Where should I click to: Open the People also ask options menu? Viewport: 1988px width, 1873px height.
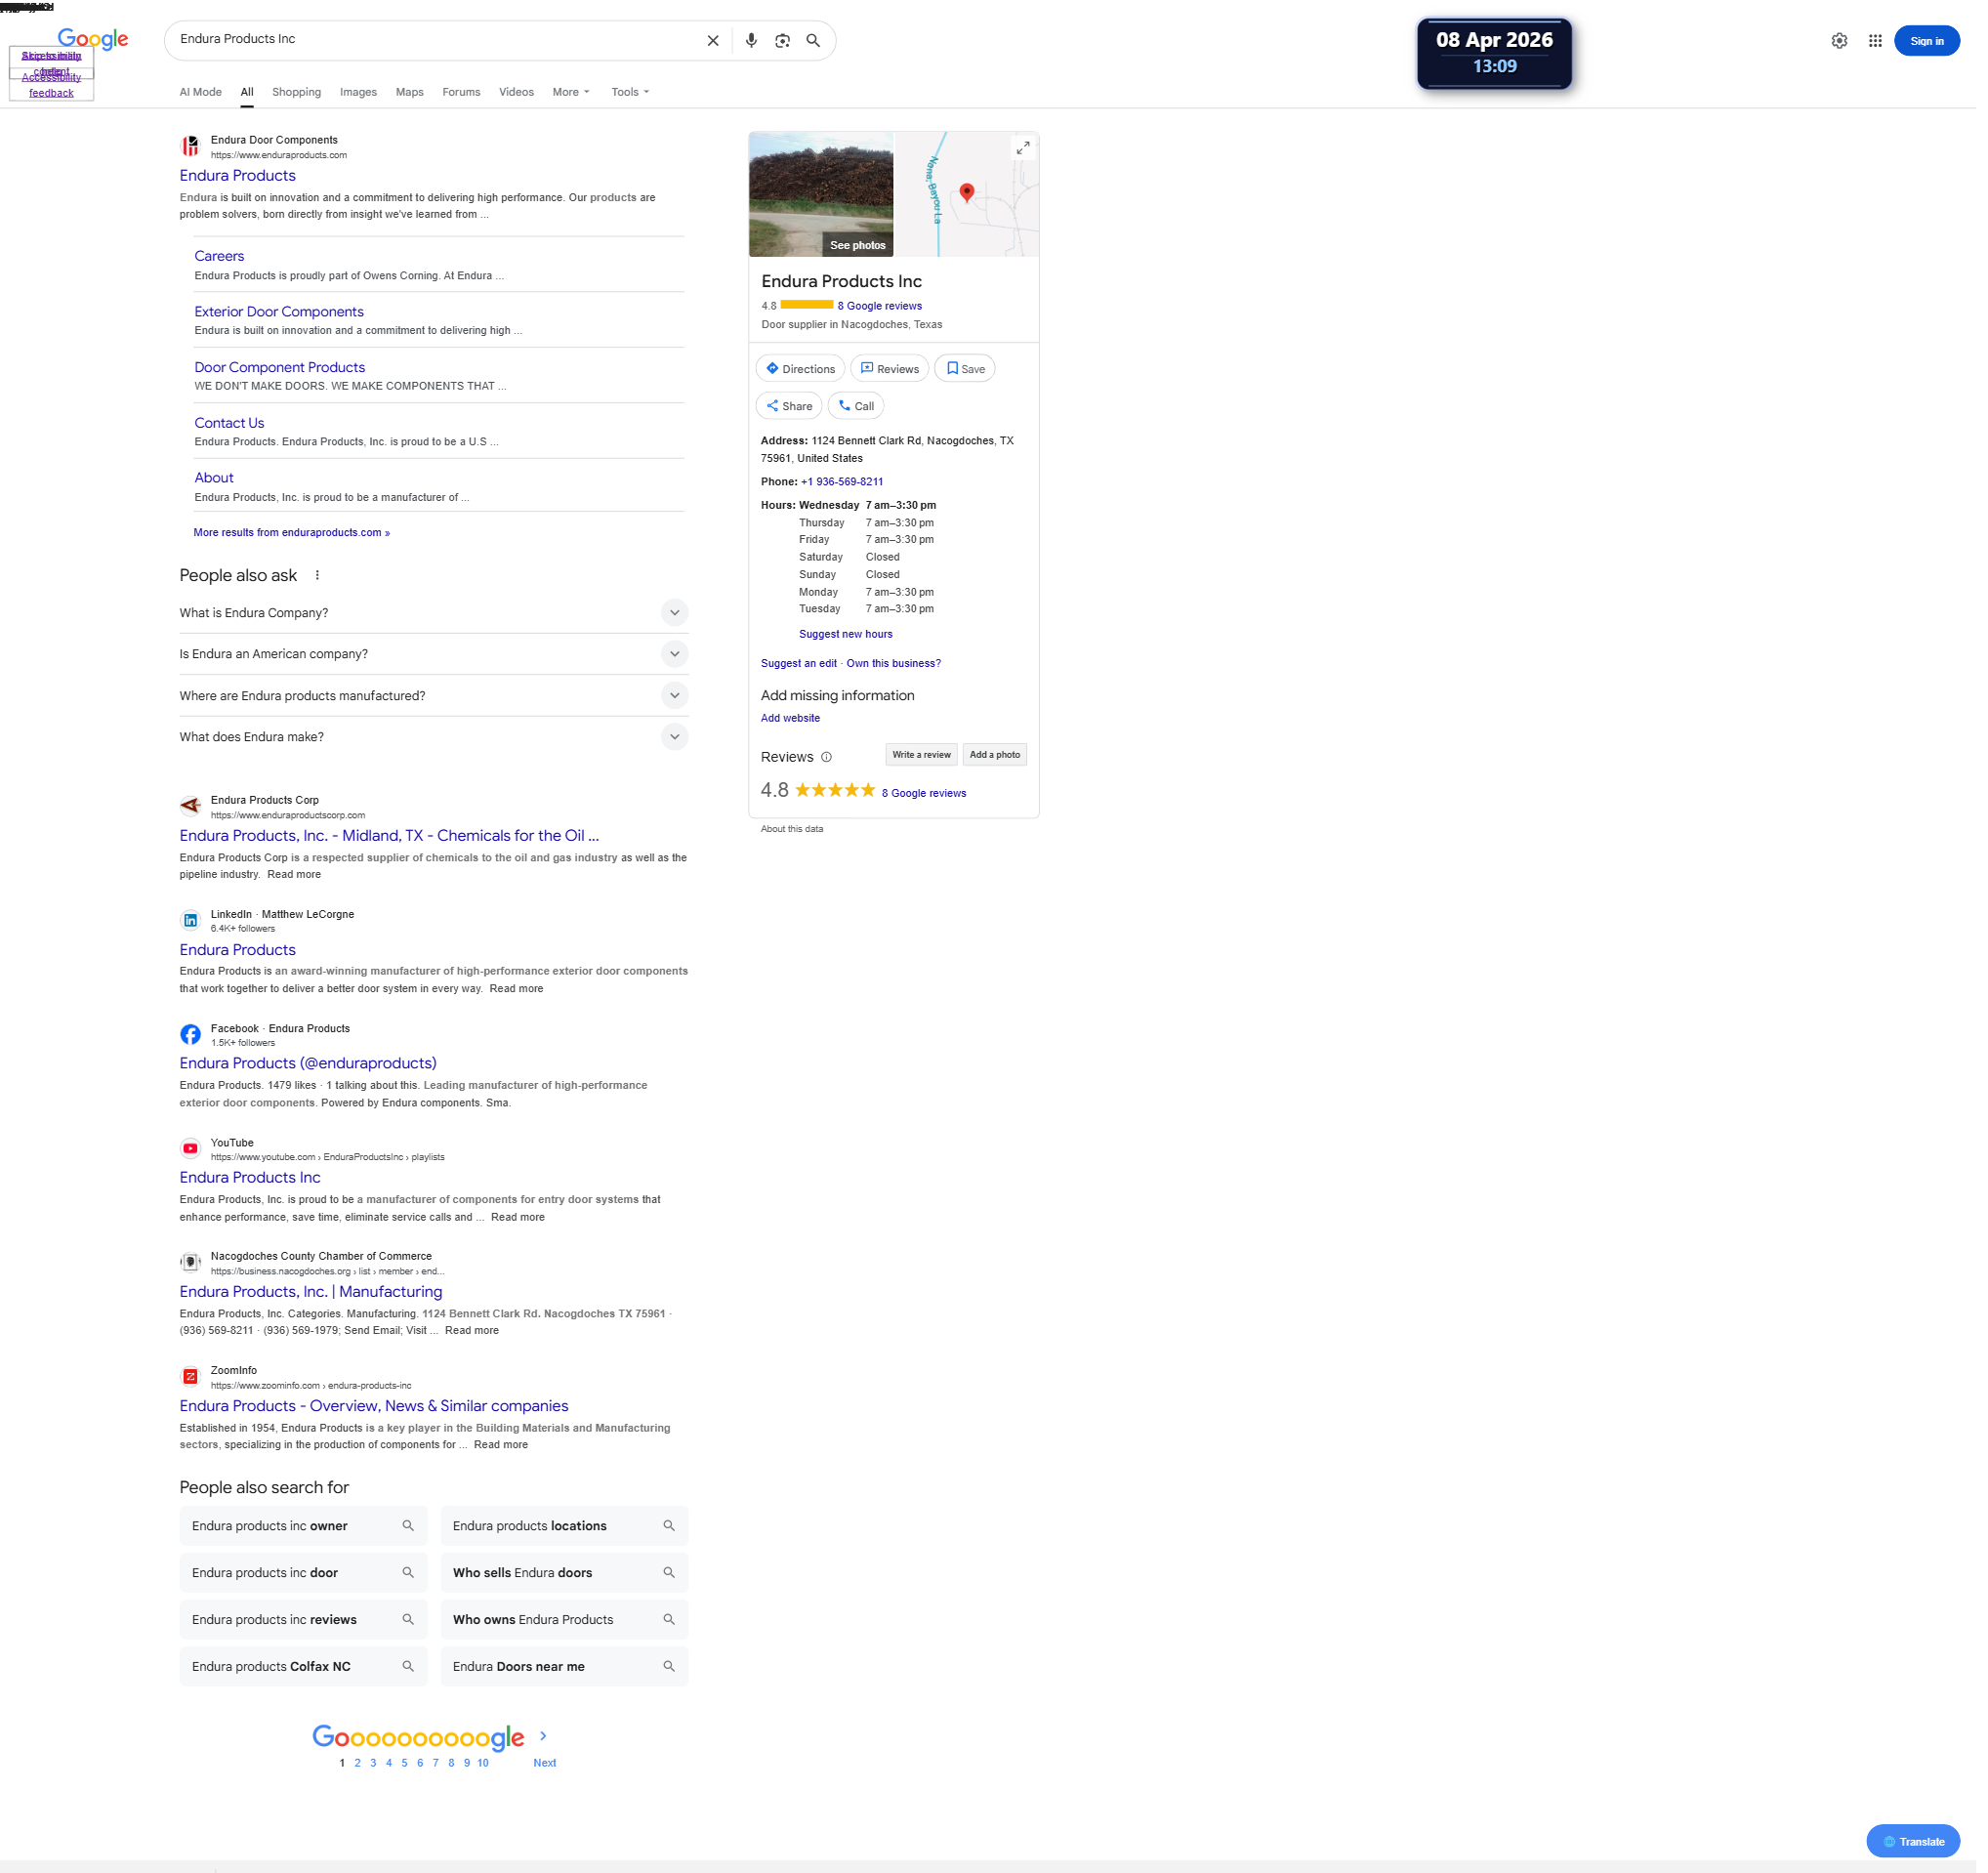[319, 578]
